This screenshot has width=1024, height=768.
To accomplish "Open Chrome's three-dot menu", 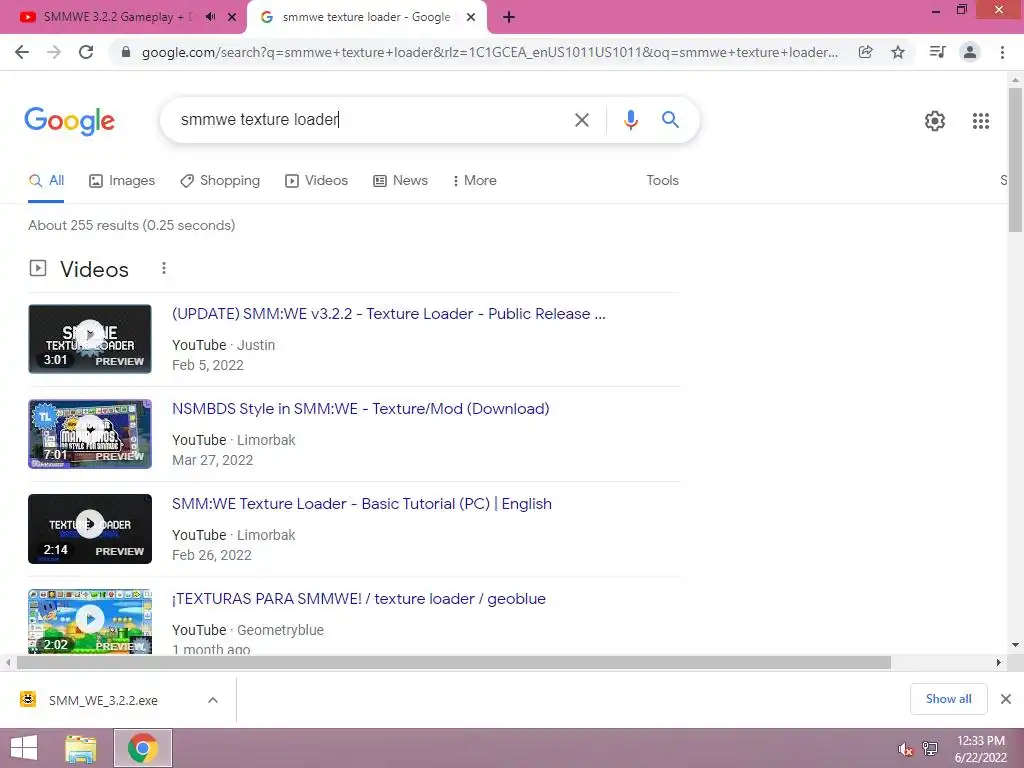I will click(x=1002, y=52).
